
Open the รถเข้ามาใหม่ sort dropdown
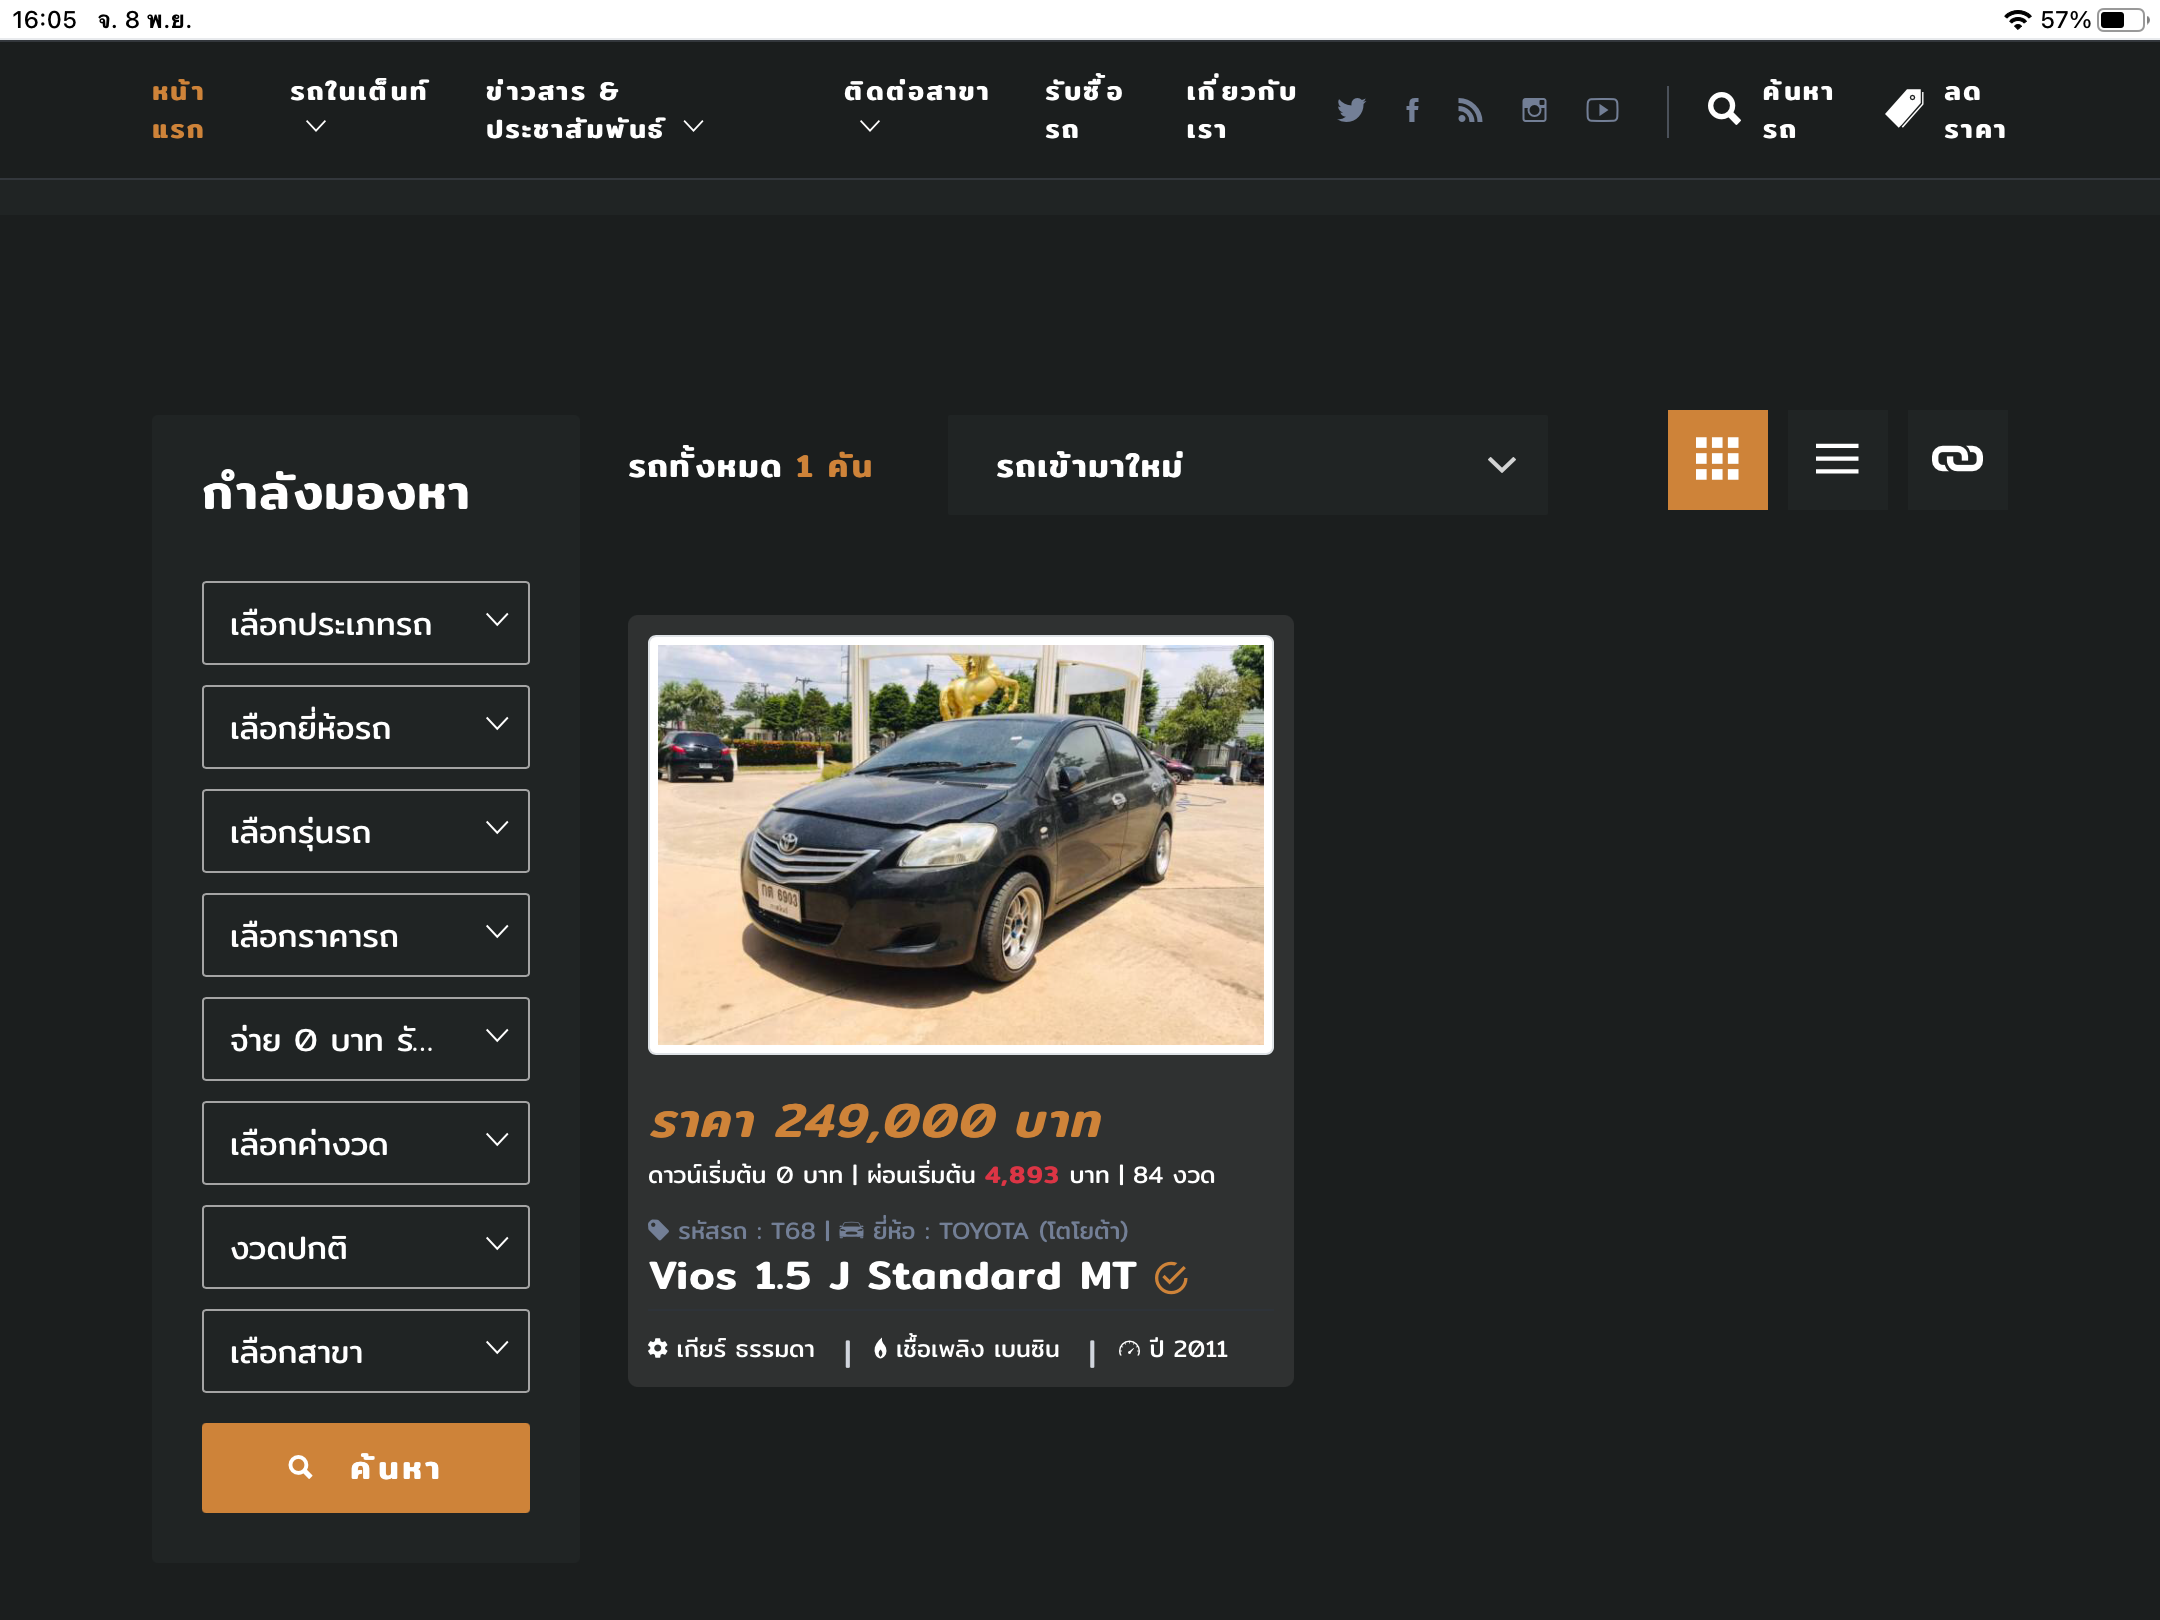(1247, 465)
